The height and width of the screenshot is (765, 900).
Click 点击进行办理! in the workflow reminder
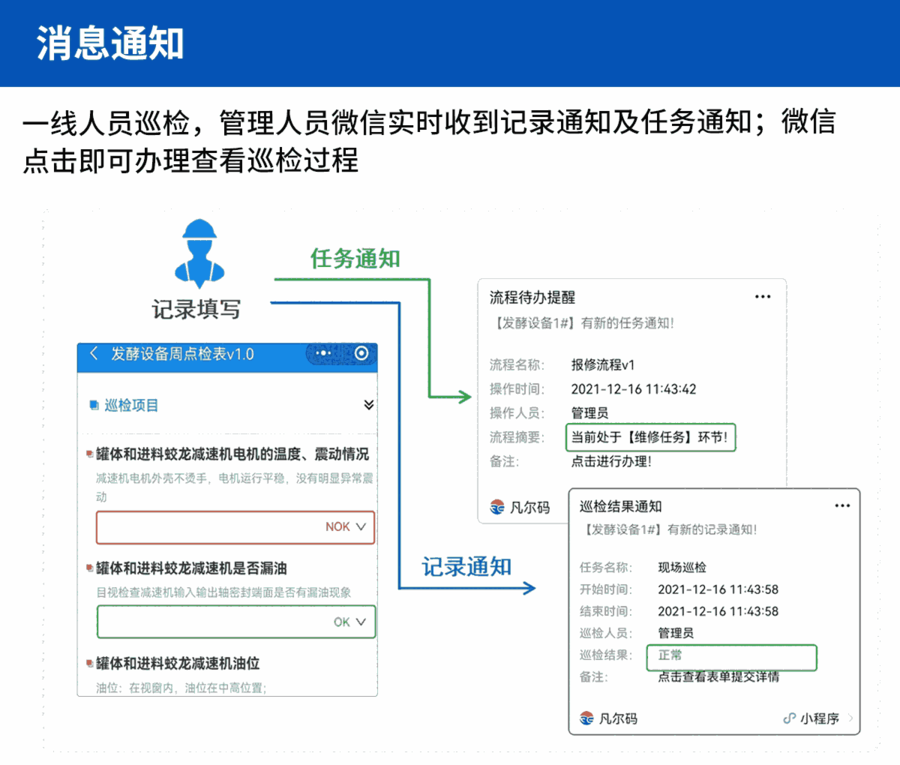[611, 461]
